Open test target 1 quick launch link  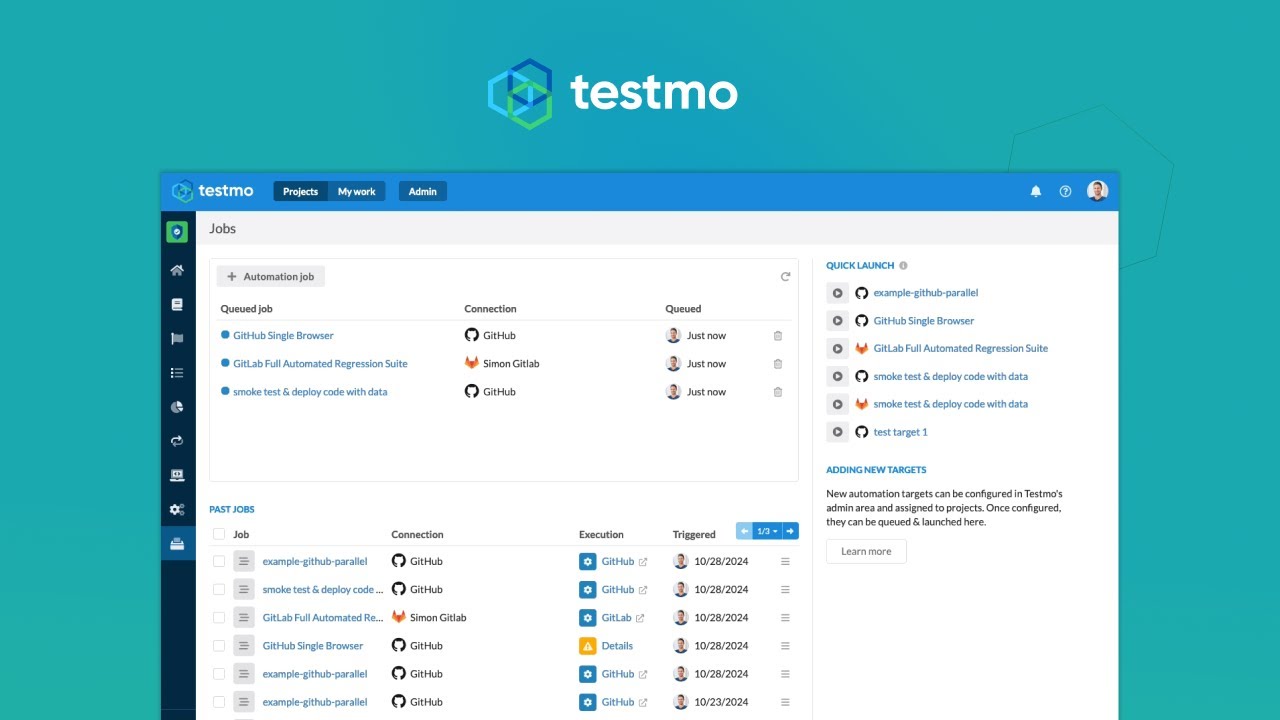click(x=900, y=432)
